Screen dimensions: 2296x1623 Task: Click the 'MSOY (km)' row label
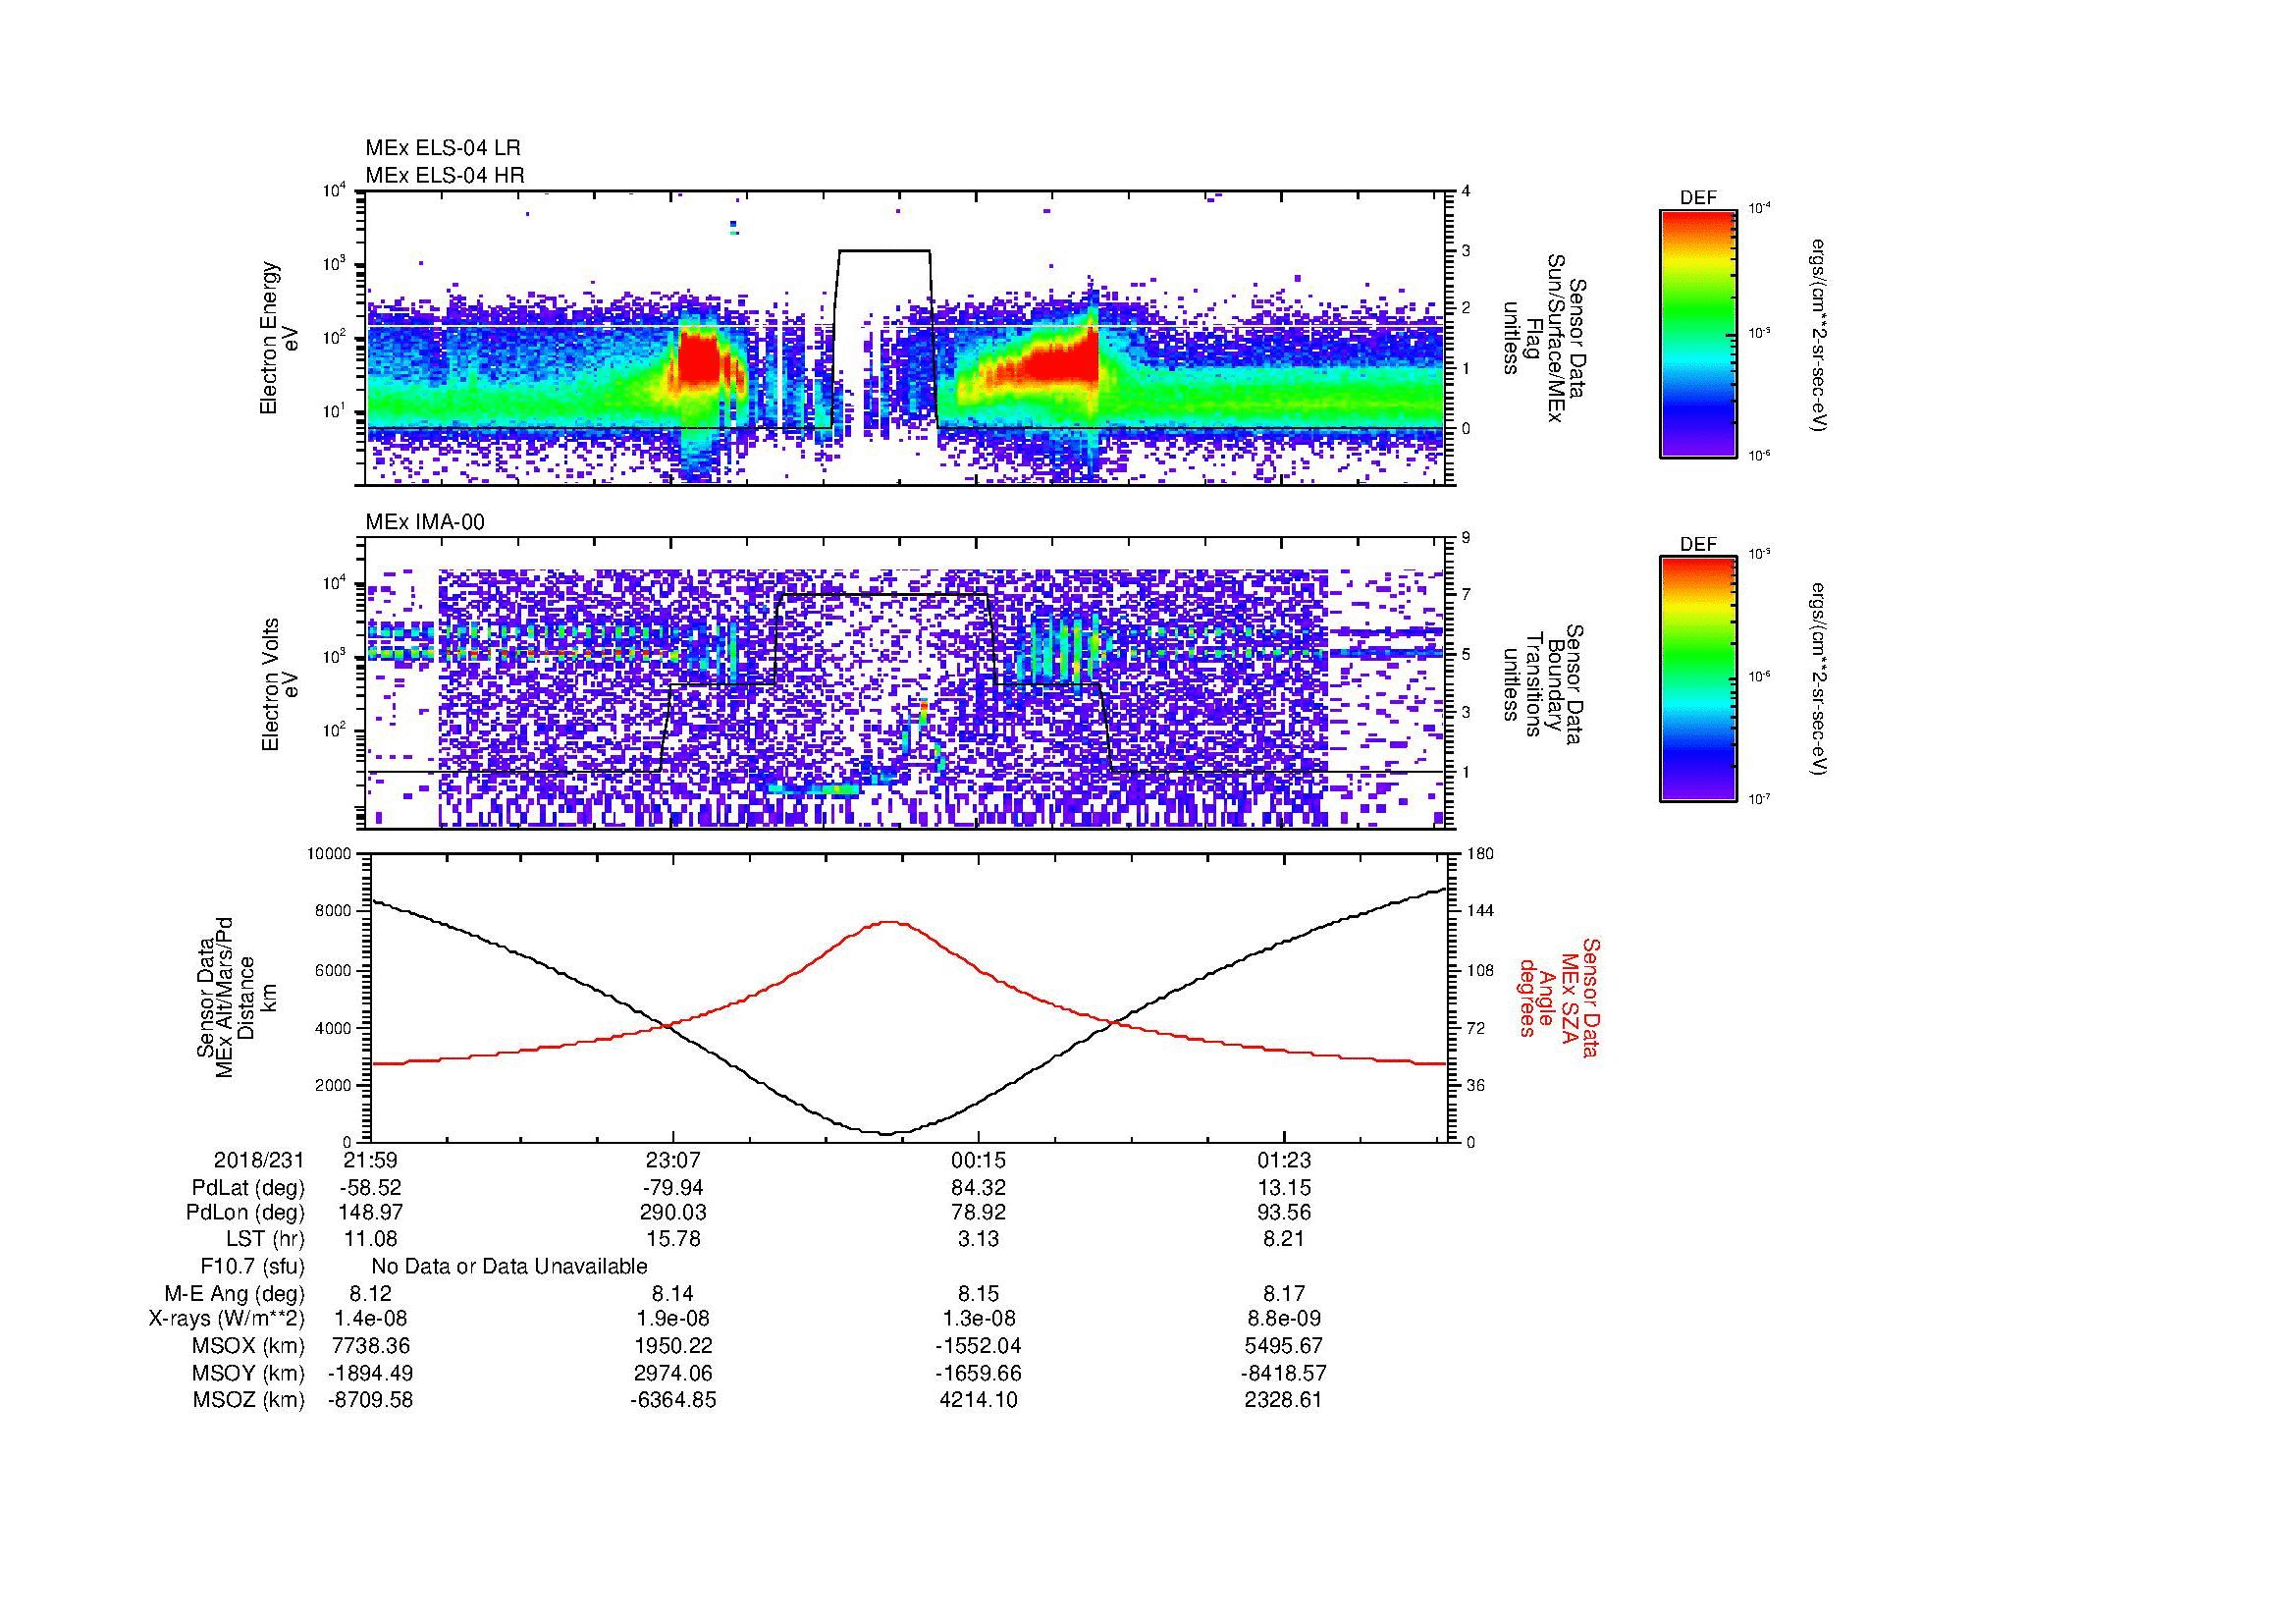248,1373
